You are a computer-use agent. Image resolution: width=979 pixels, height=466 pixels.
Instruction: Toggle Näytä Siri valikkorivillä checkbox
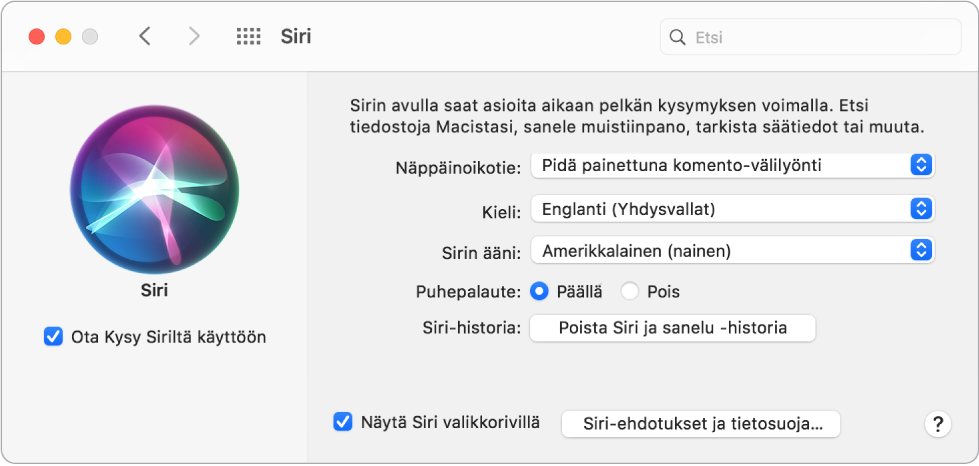coord(342,422)
